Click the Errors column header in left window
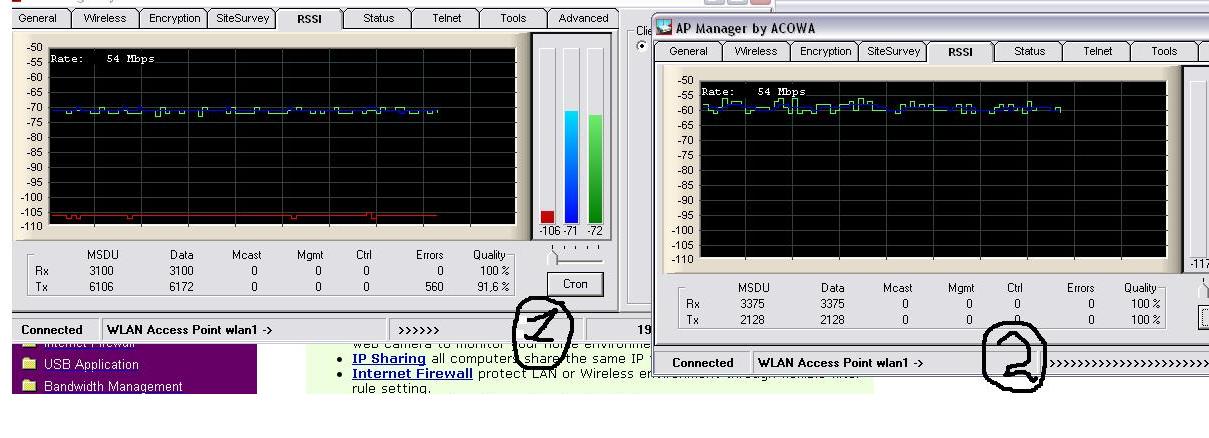The image size is (1209, 438). 429,255
